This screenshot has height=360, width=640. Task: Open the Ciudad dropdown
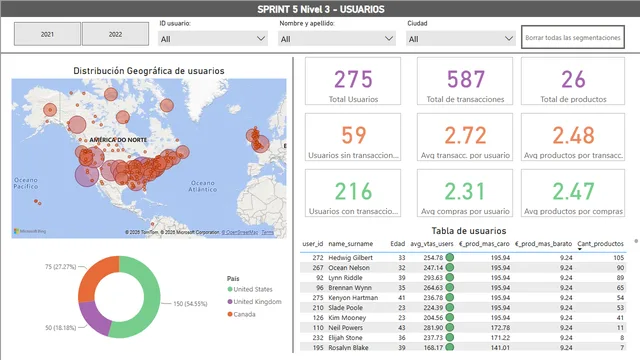[x=460, y=39]
